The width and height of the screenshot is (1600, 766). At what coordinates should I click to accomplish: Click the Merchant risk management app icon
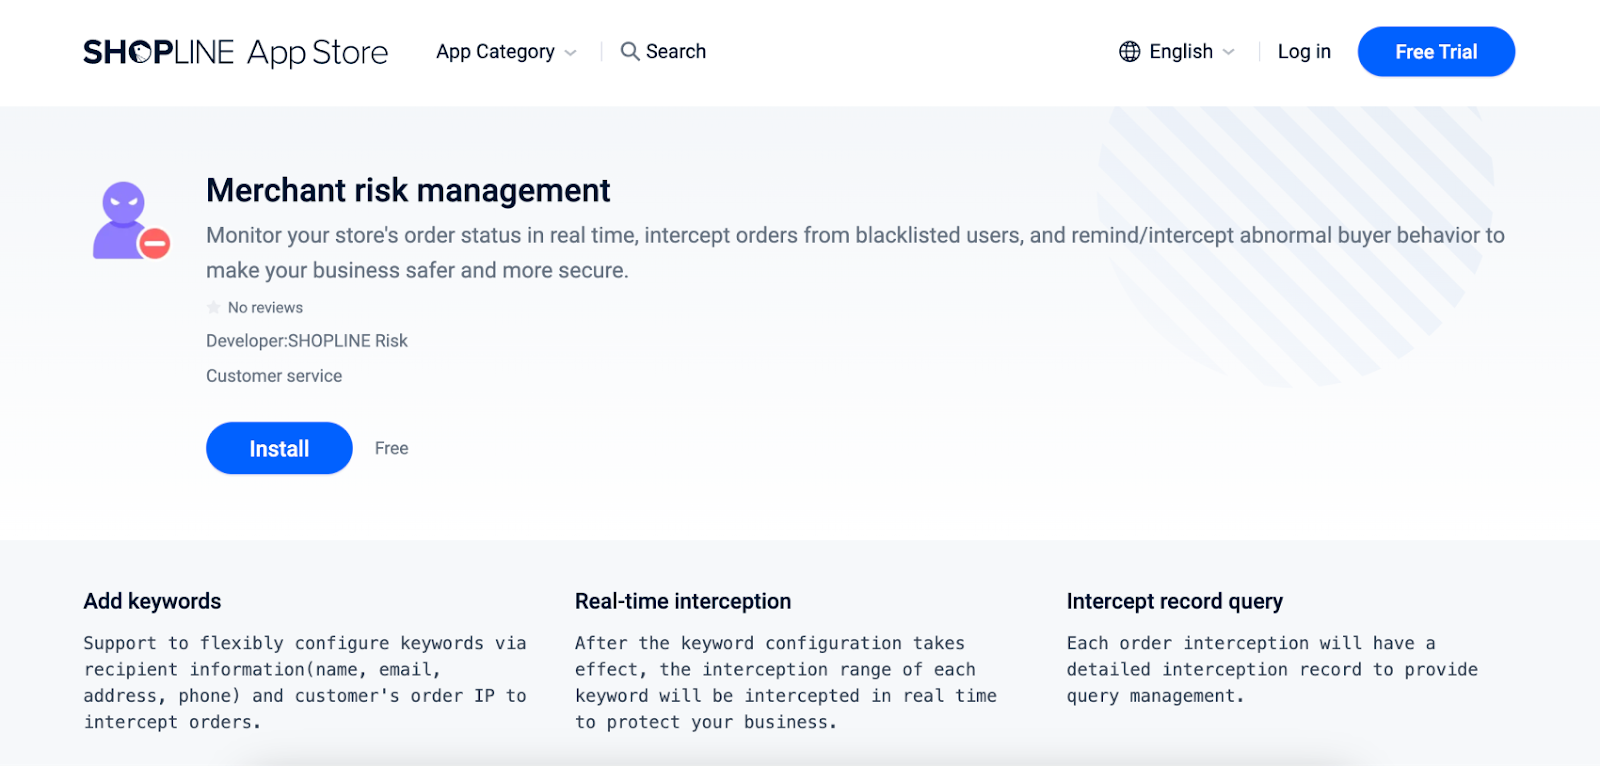point(131,221)
